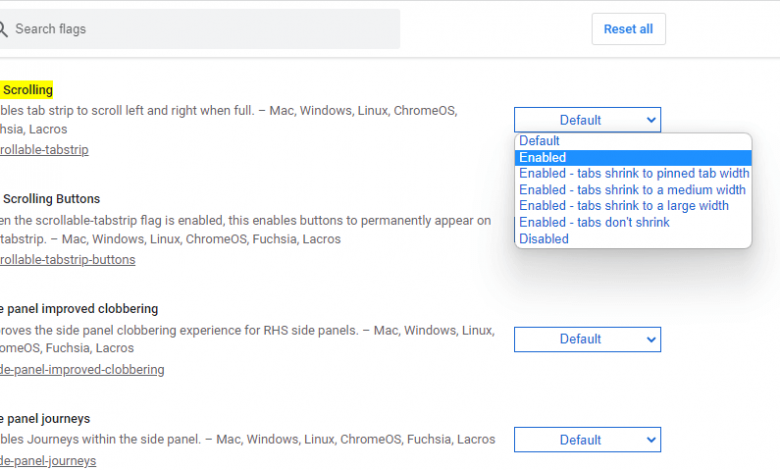Image resolution: width=780 pixels, height=470 pixels.
Task: Pick the 'Enabled - tabs don't shrink' option
Action: (594, 222)
